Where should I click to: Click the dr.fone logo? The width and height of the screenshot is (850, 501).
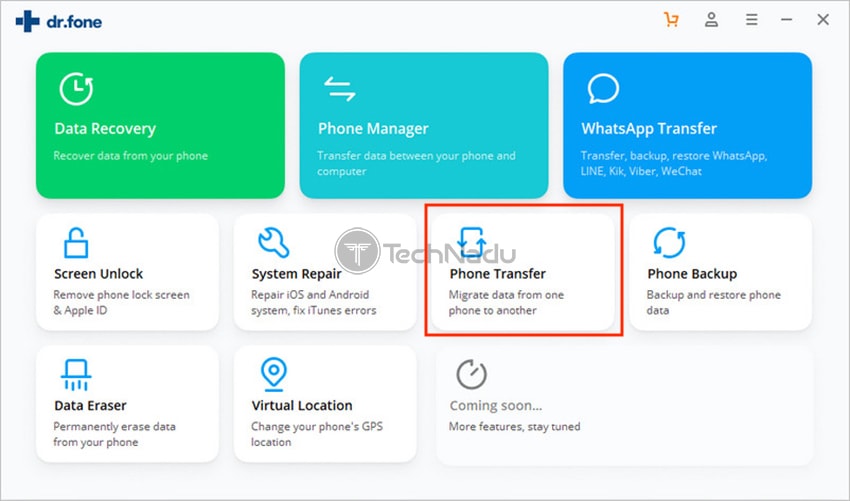click(59, 21)
